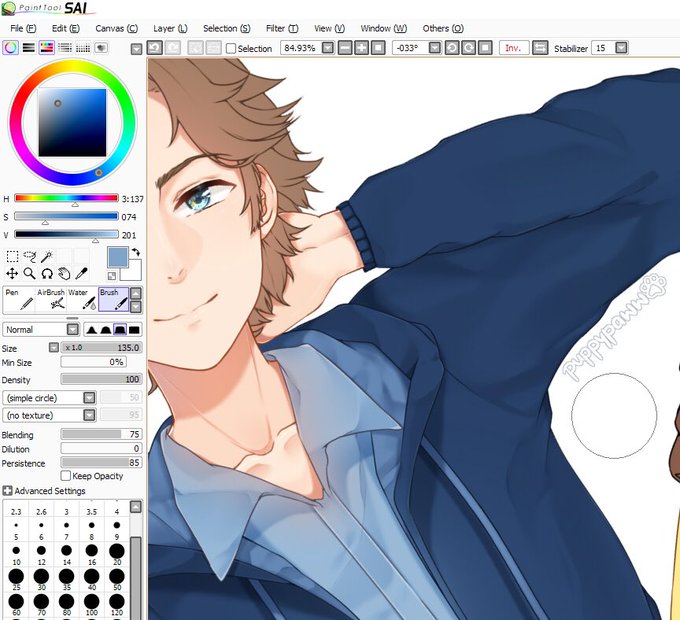Adjust the brush Size slider

pyautogui.click(x=101, y=348)
